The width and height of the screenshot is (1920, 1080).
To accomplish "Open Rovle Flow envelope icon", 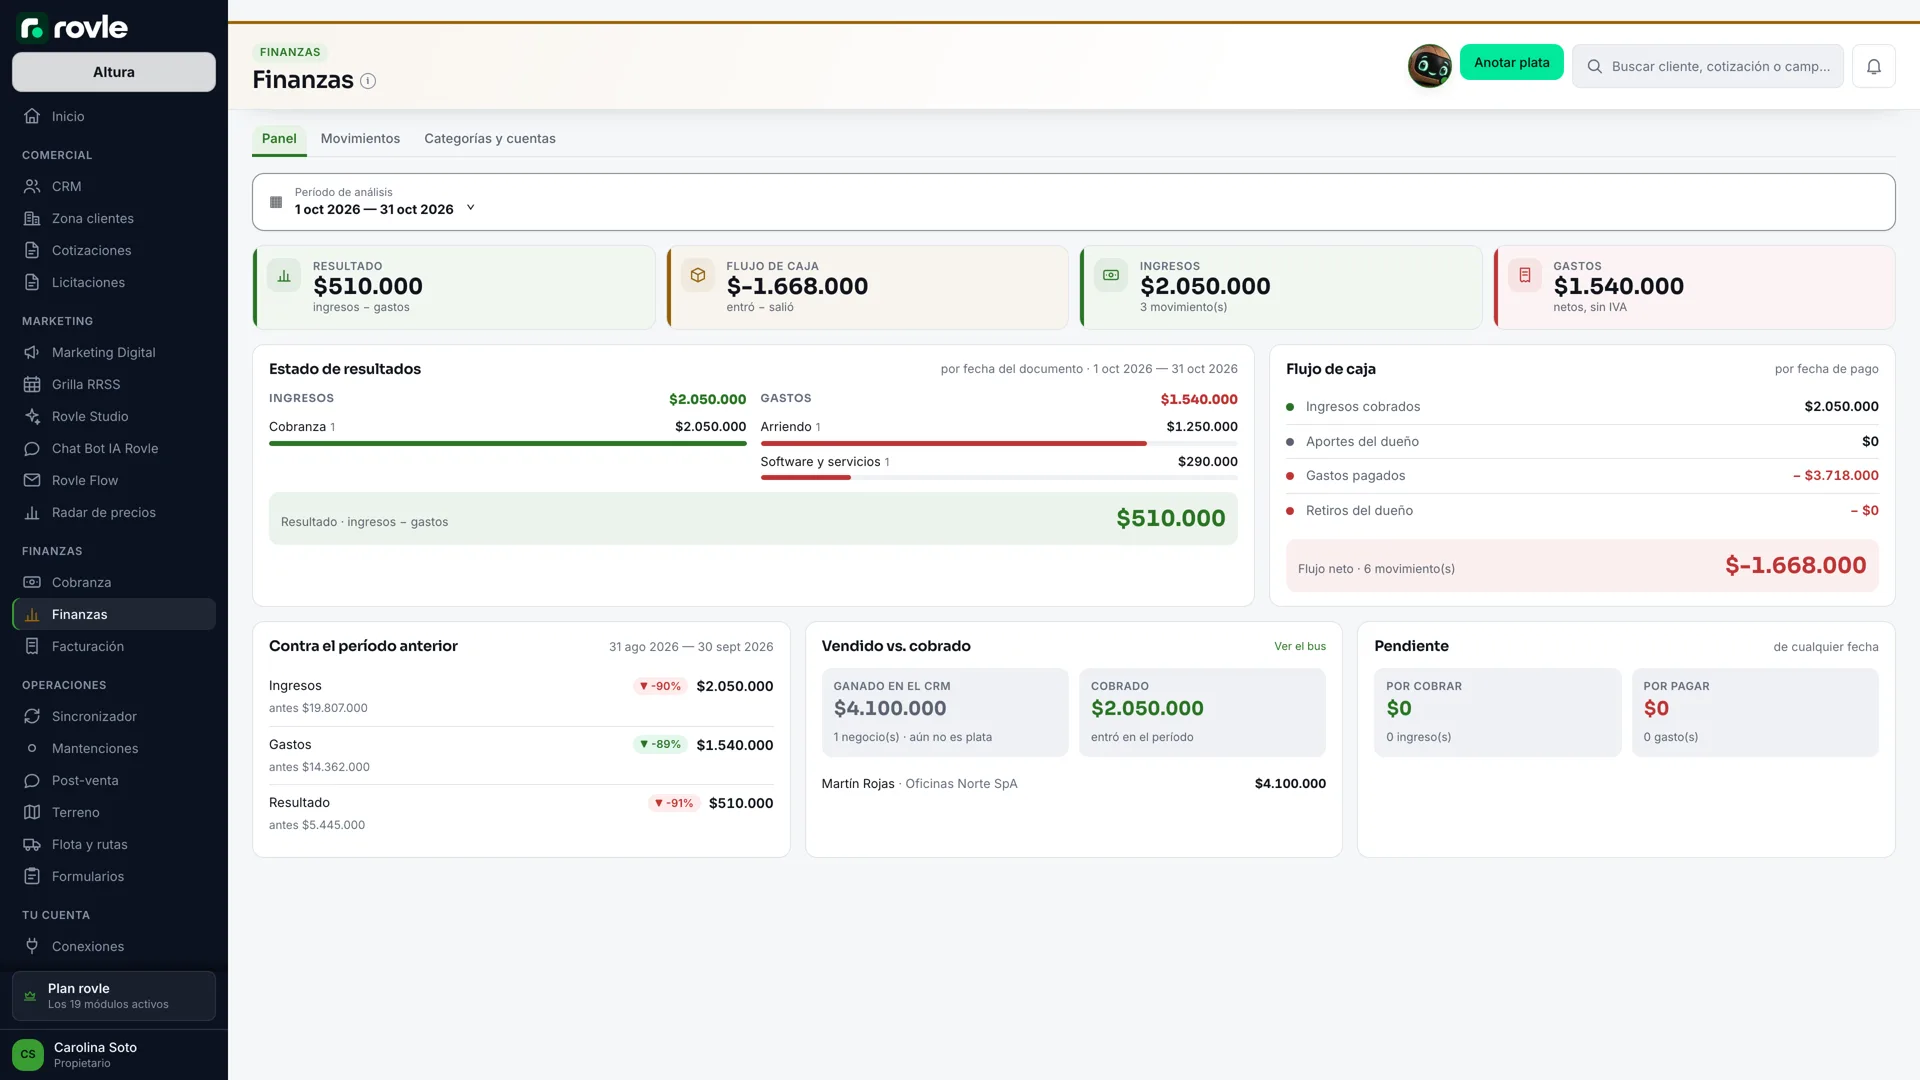I will pos(32,480).
